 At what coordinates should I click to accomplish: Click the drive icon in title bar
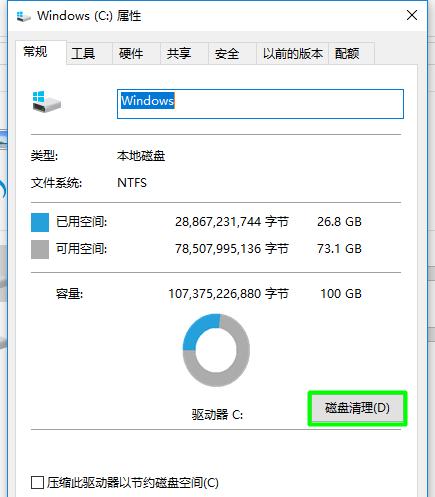click(23, 16)
